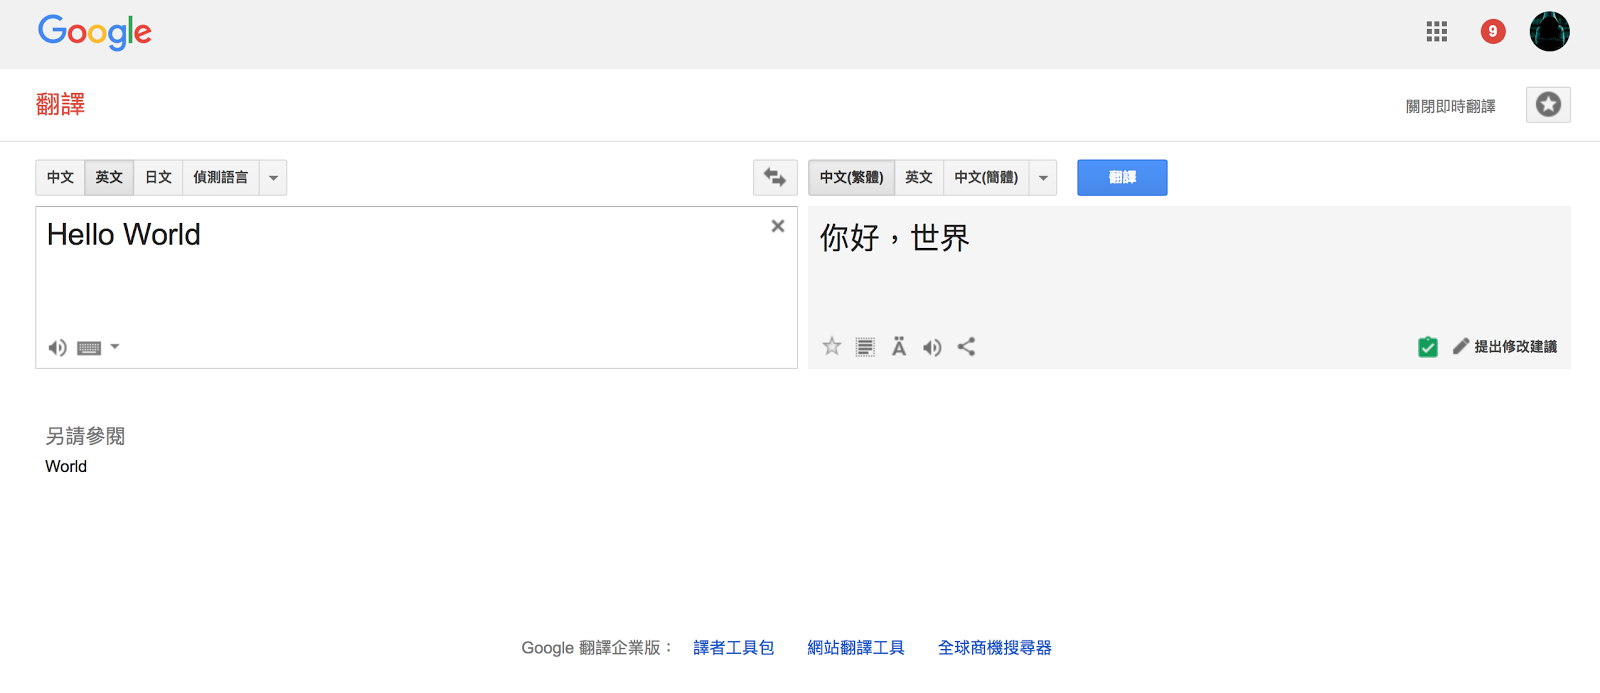Show romanization with Ä icon

pos(899,347)
